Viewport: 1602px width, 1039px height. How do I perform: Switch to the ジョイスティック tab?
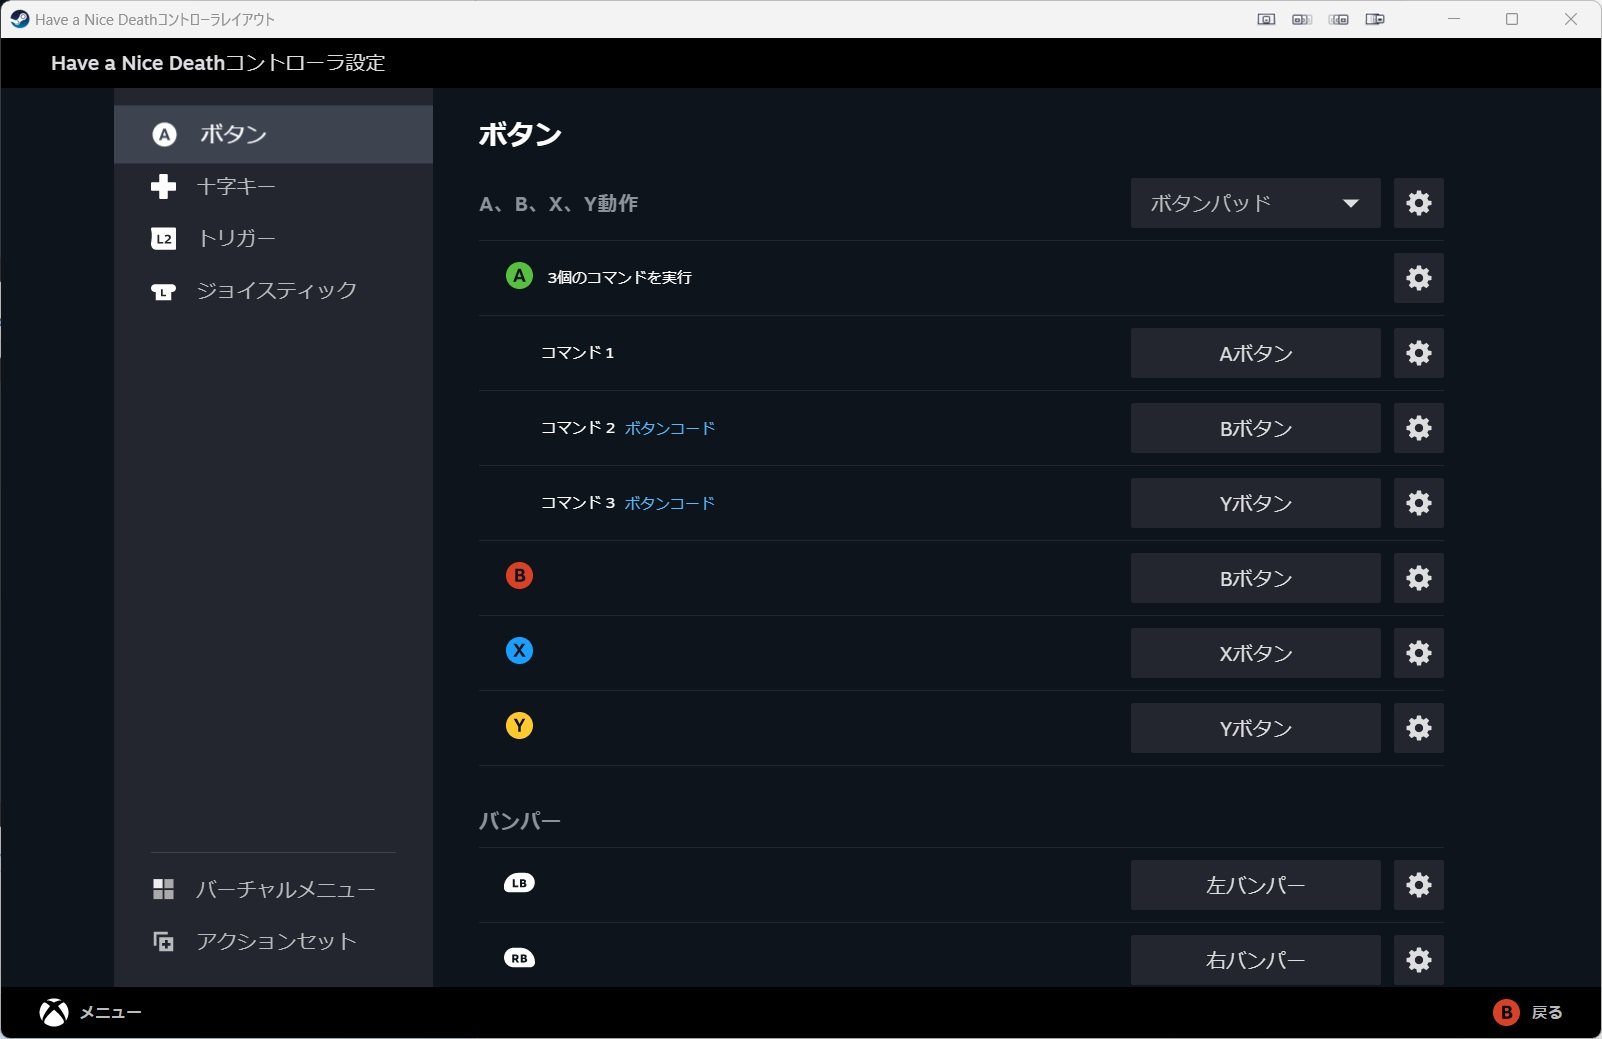point(273,291)
